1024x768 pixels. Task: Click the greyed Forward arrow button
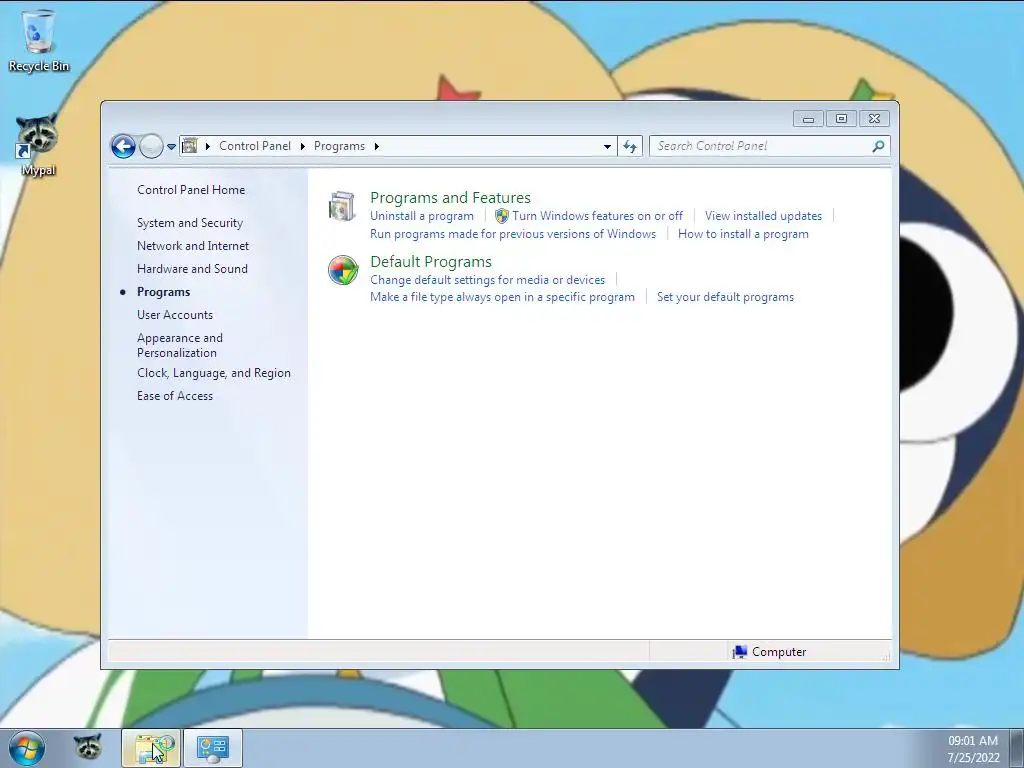coord(151,146)
